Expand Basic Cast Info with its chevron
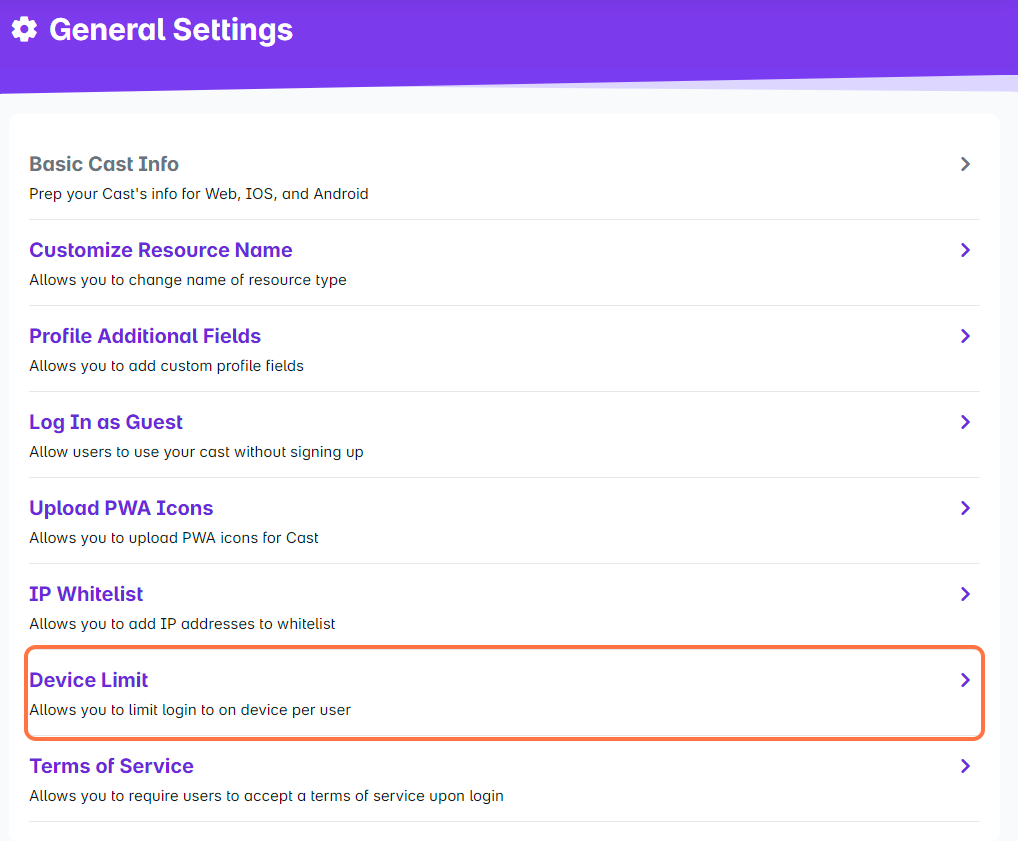 pyautogui.click(x=965, y=164)
